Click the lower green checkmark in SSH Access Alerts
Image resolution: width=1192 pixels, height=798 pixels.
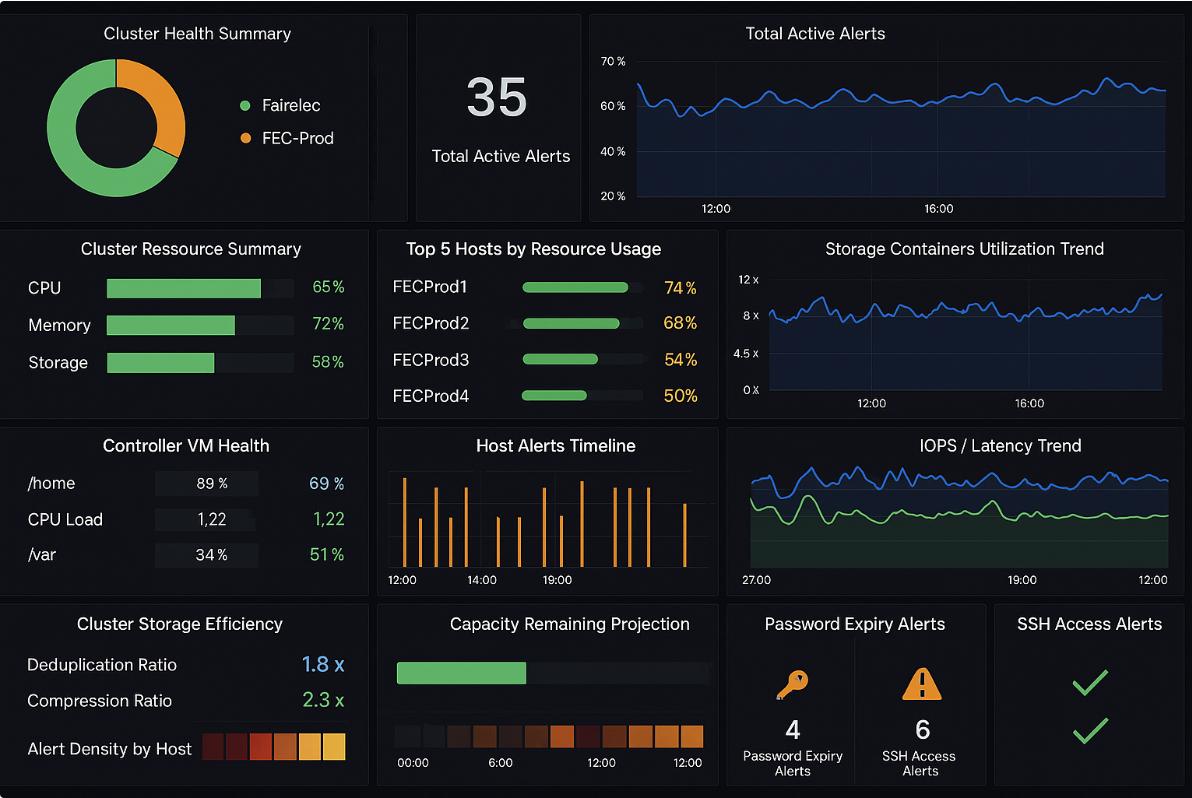point(1090,730)
